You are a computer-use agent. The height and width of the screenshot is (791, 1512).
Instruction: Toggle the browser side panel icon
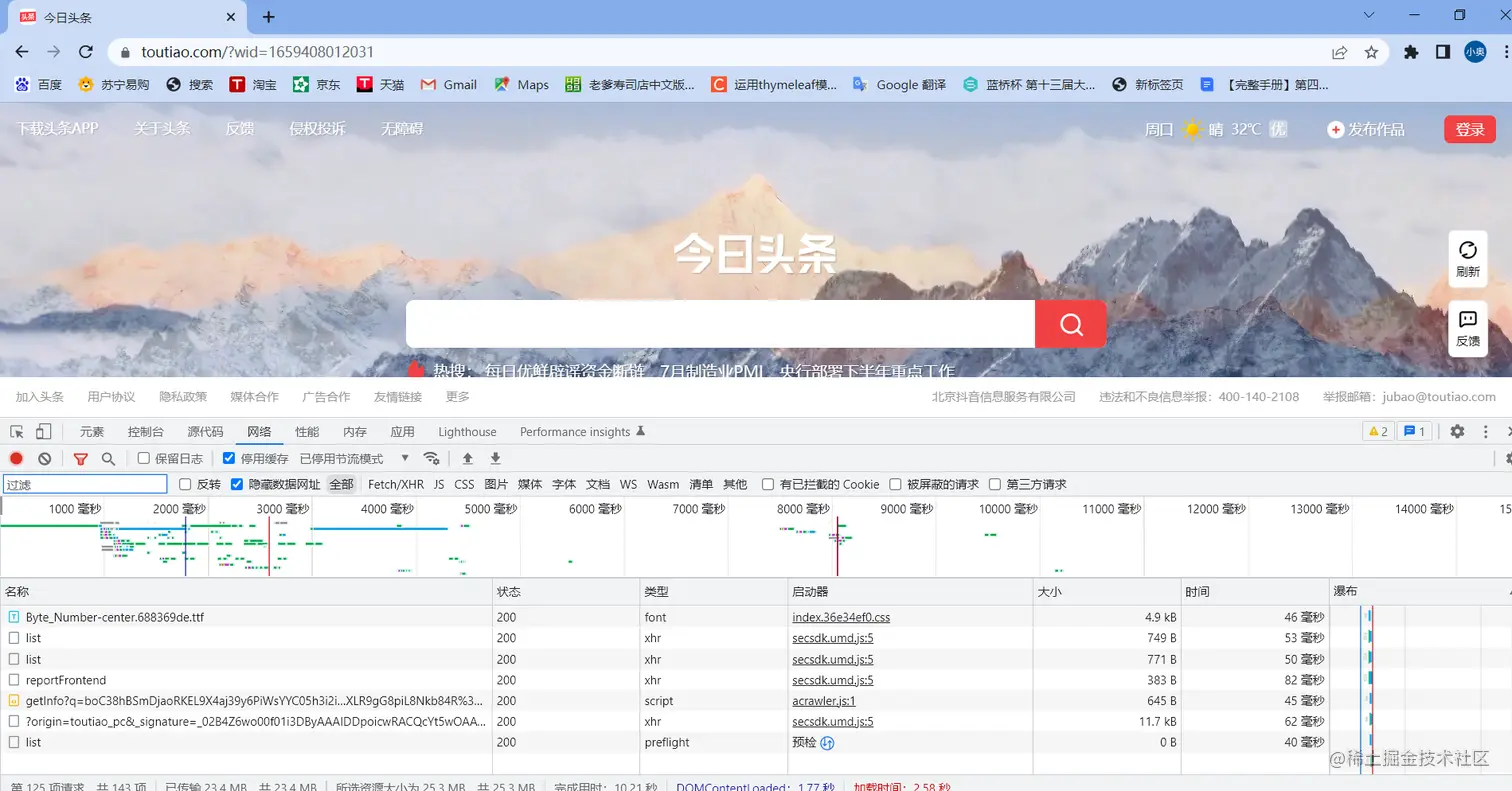pos(1443,52)
